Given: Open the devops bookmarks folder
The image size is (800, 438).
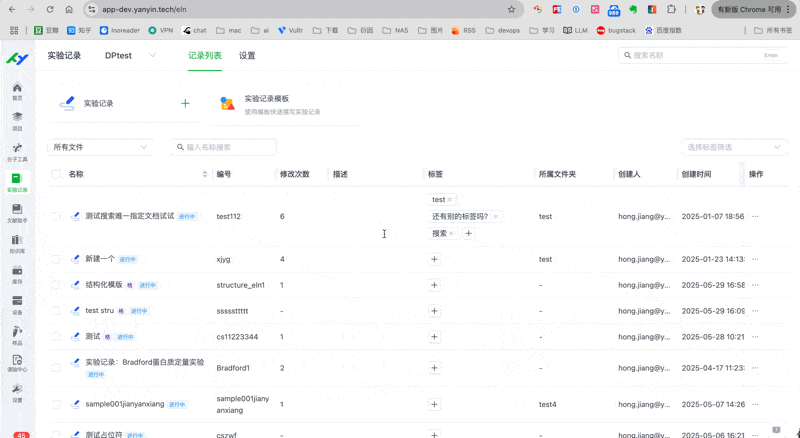Looking at the screenshot, I should [x=503, y=30].
